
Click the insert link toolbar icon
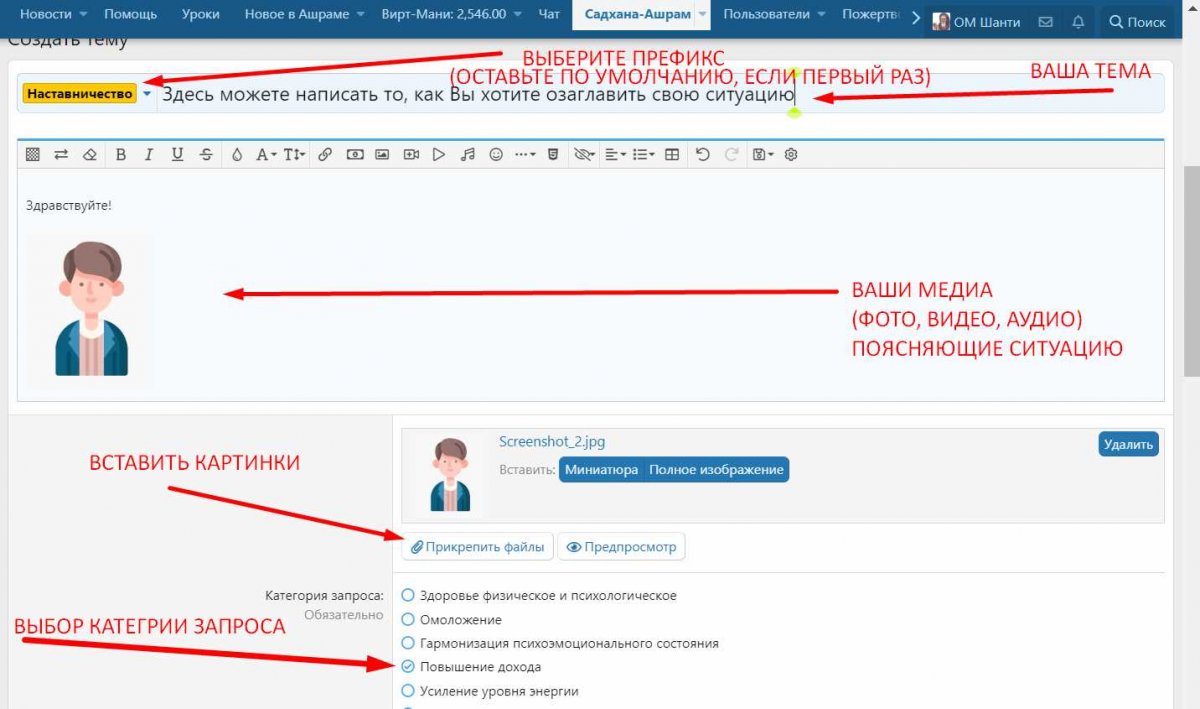[x=325, y=155]
